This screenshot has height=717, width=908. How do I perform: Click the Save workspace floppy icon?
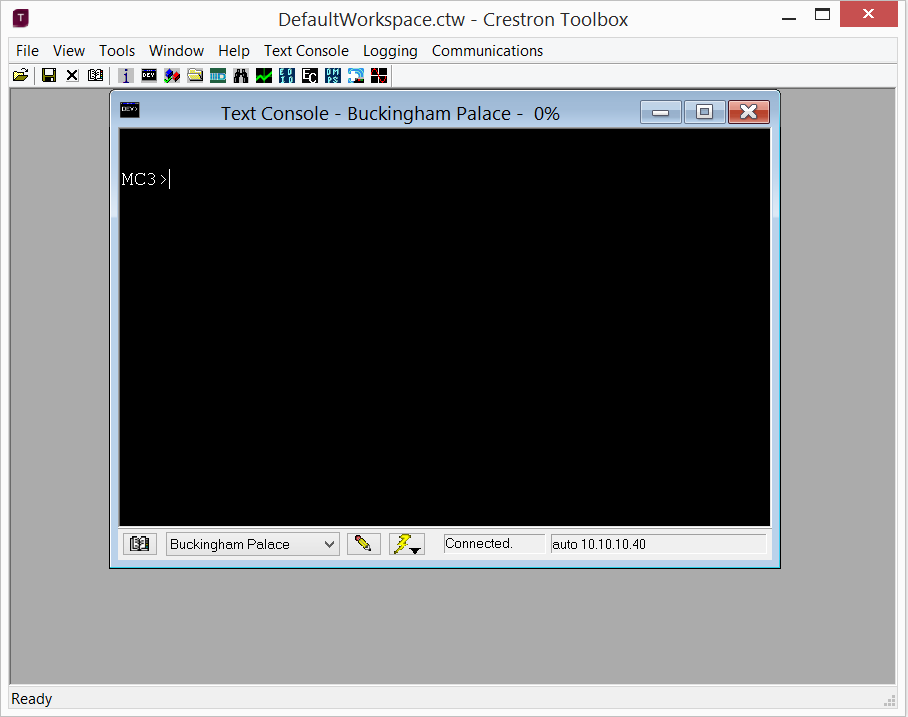point(49,75)
